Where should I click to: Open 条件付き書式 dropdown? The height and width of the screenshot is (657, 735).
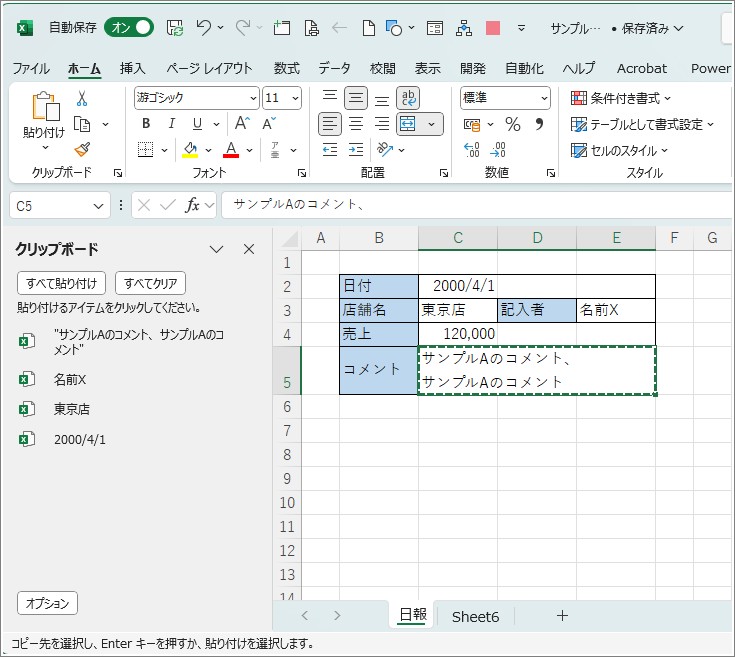pos(621,98)
